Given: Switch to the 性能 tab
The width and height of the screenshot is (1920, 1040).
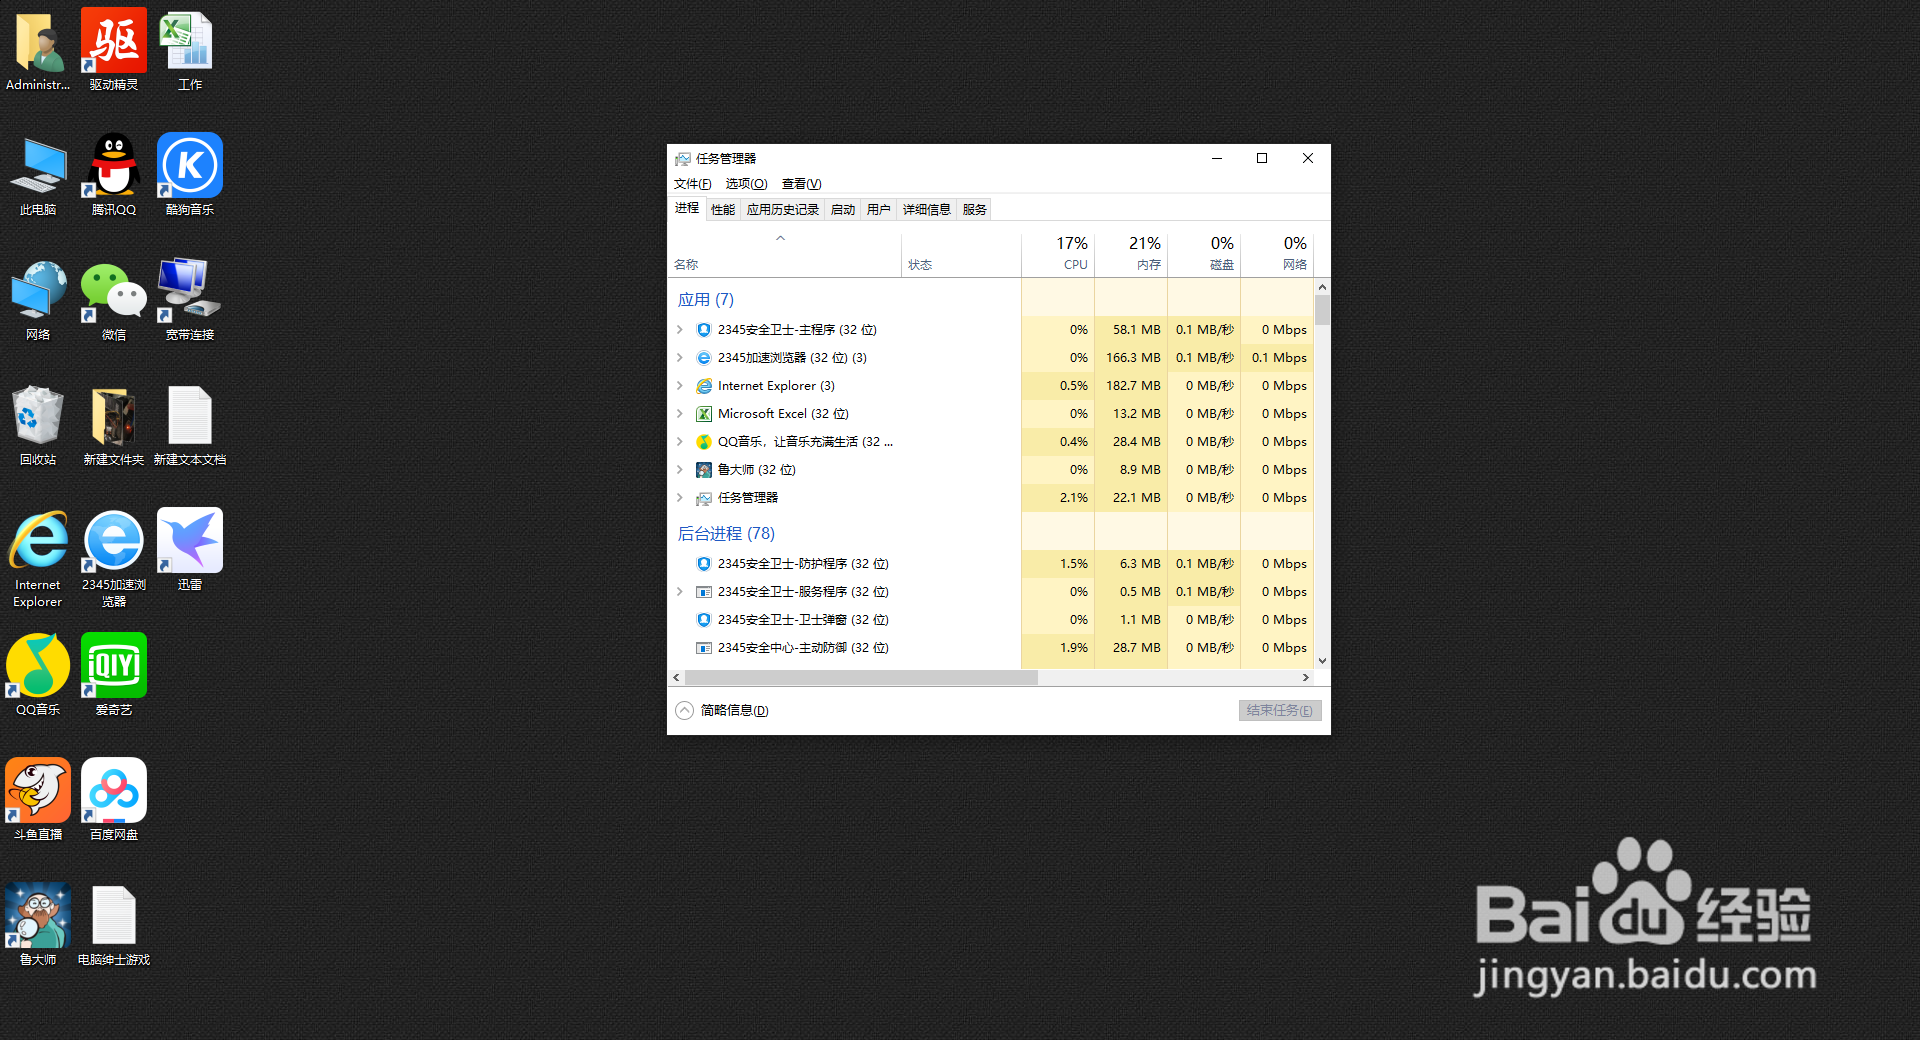Looking at the screenshot, I should (723, 210).
